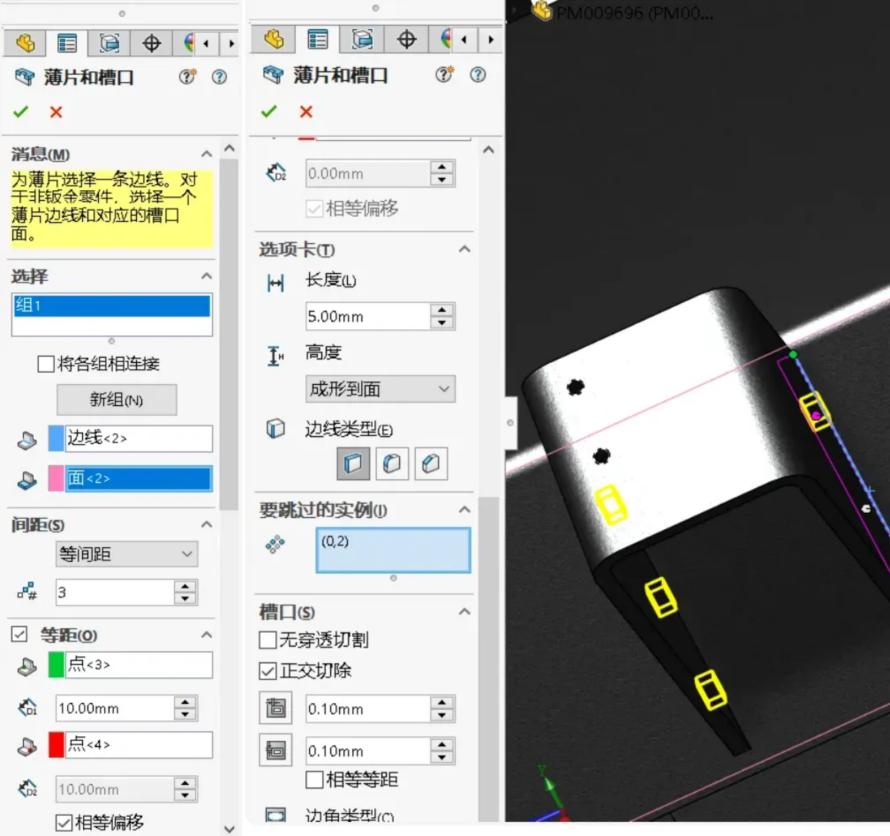Enable 无穿透切割 checkbox
The height and width of the screenshot is (836, 890).
[x=267, y=640]
